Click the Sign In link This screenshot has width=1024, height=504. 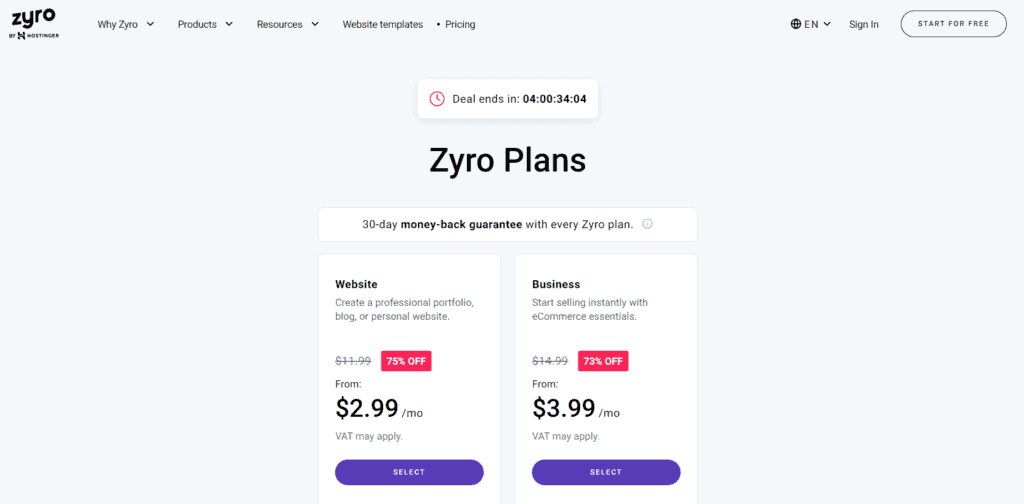click(864, 24)
